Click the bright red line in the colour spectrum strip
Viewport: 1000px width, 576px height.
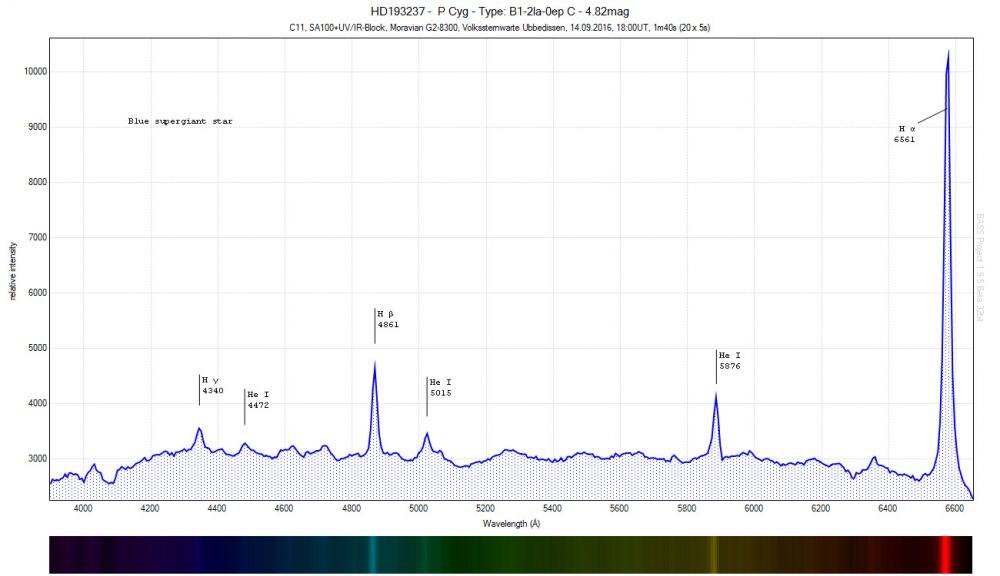tap(946, 554)
